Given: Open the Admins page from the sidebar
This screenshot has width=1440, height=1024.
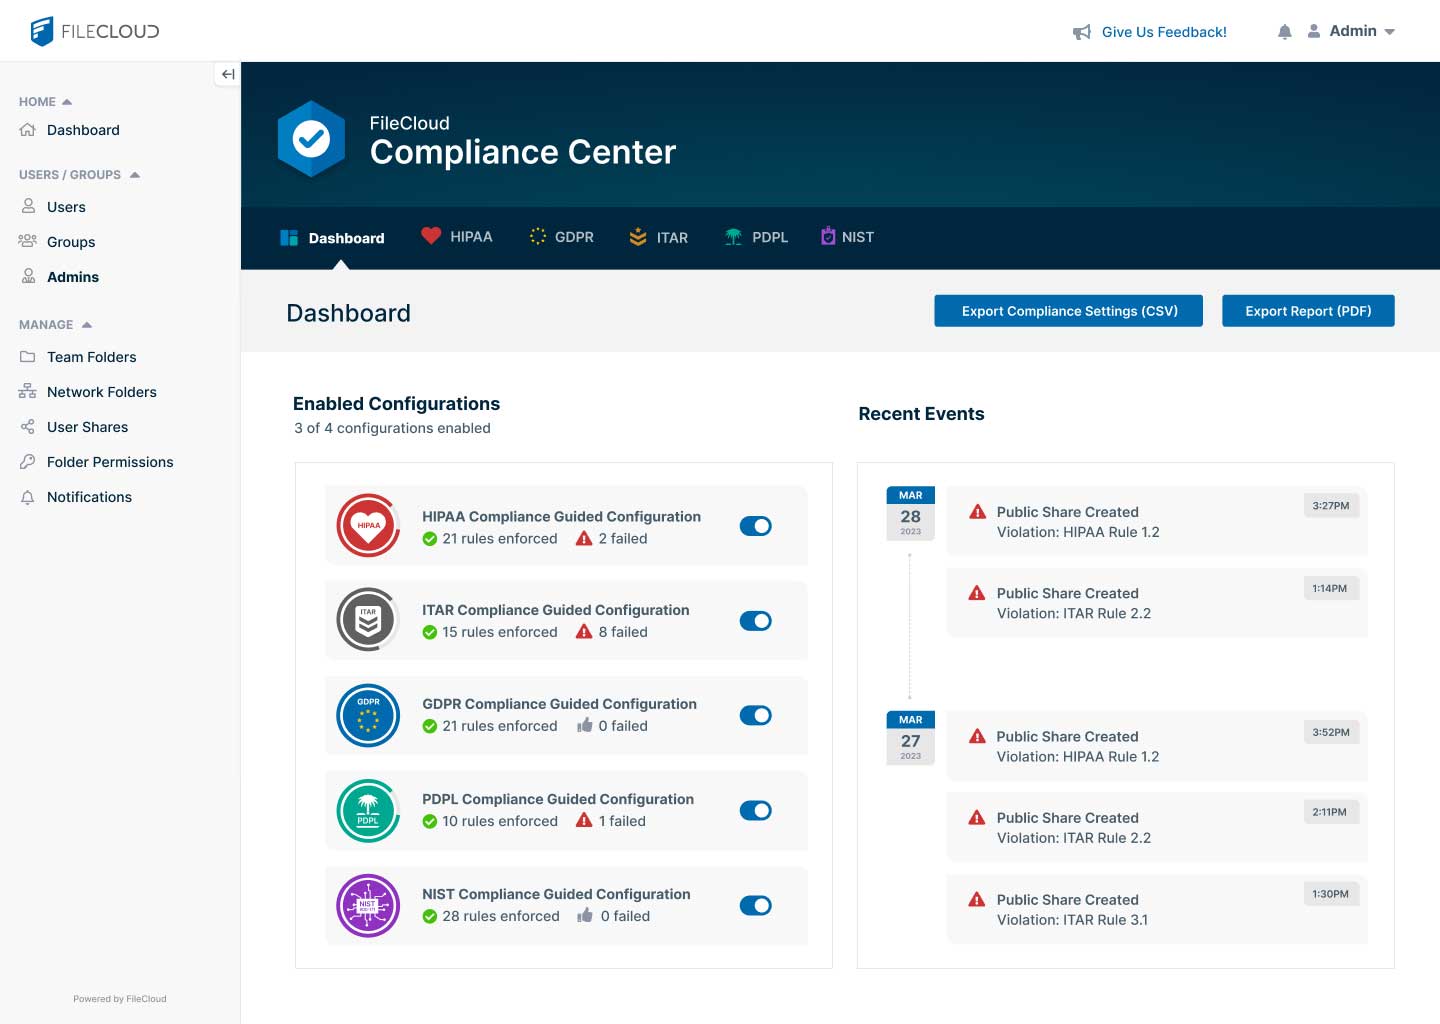Looking at the screenshot, I should 72,277.
